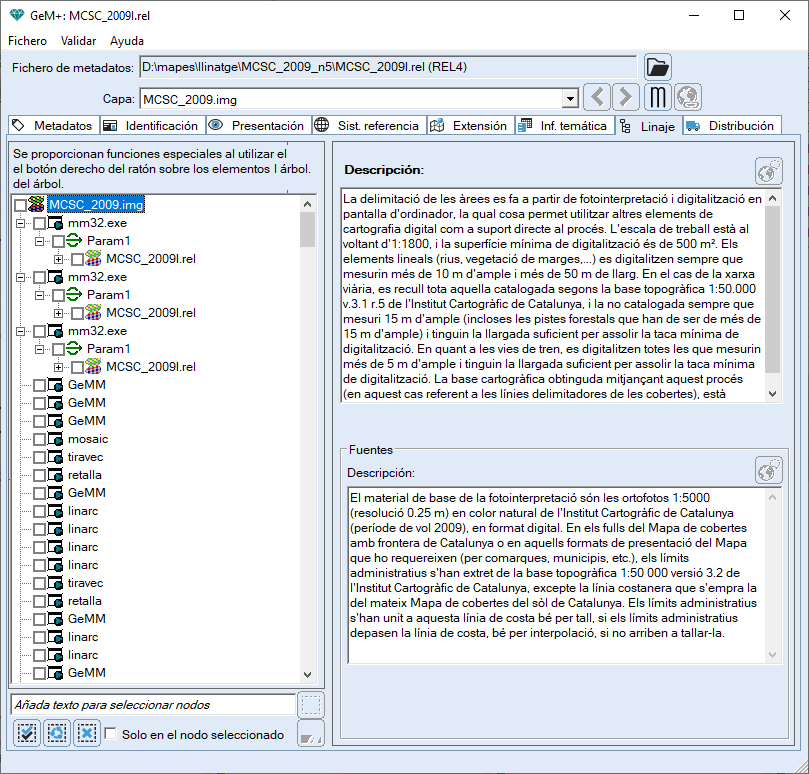Open the Validar menu
This screenshot has height=774, width=809.
78,41
